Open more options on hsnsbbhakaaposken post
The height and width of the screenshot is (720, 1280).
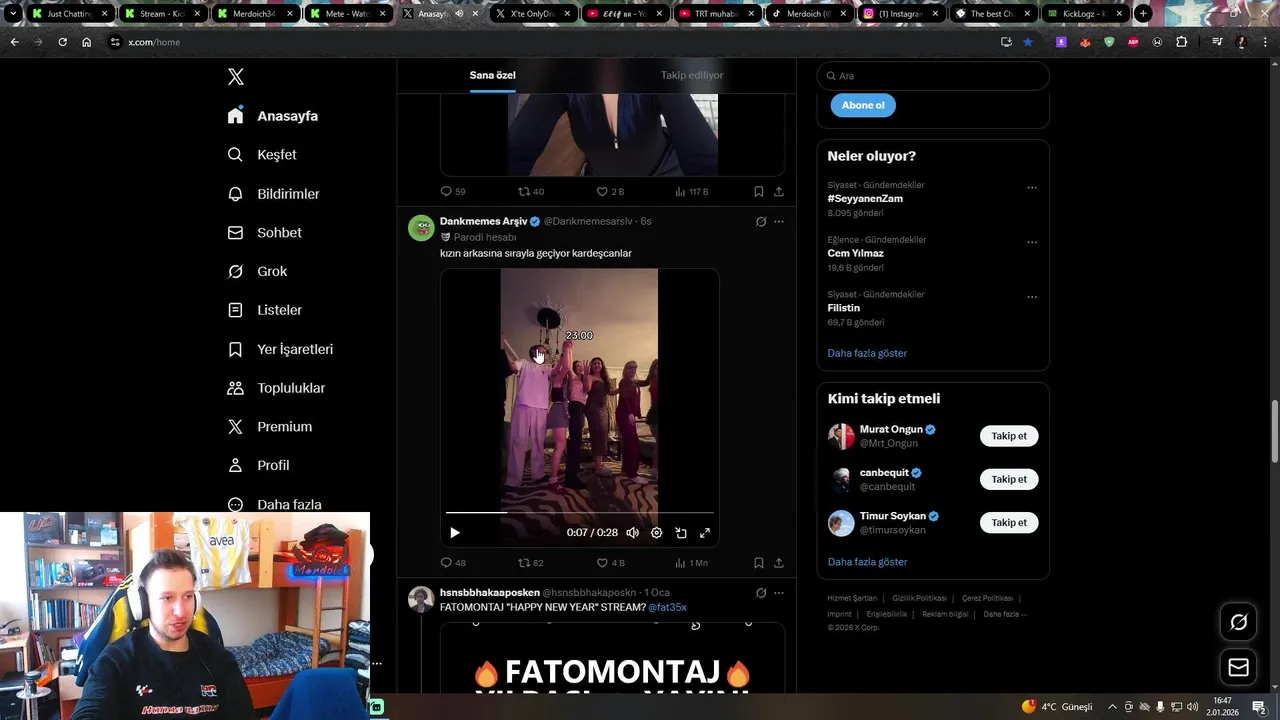pos(779,593)
